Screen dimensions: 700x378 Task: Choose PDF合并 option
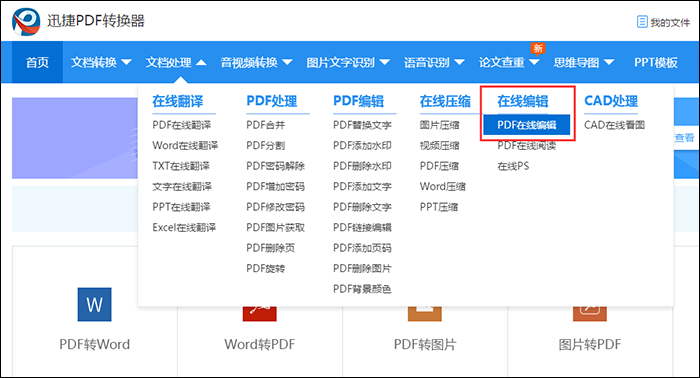(265, 125)
